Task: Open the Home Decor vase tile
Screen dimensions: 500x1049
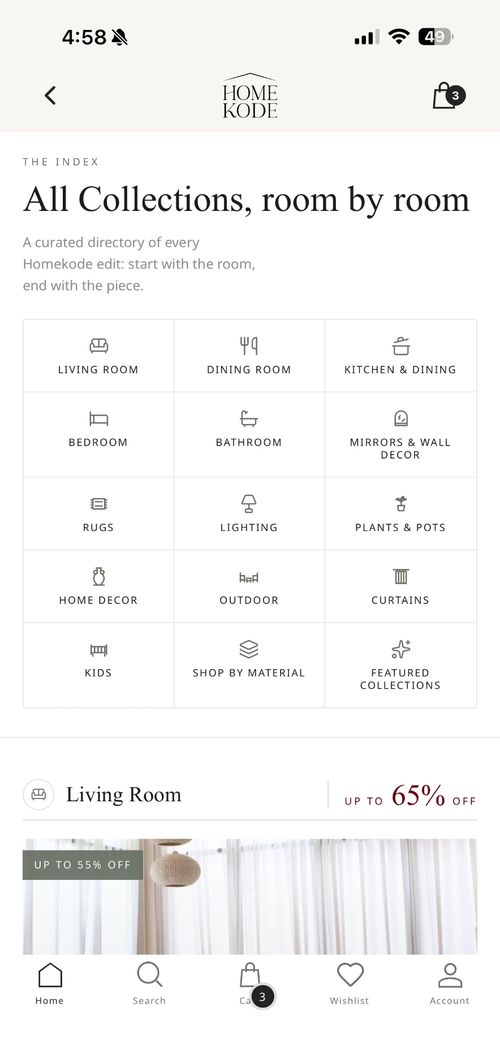Action: [98, 587]
